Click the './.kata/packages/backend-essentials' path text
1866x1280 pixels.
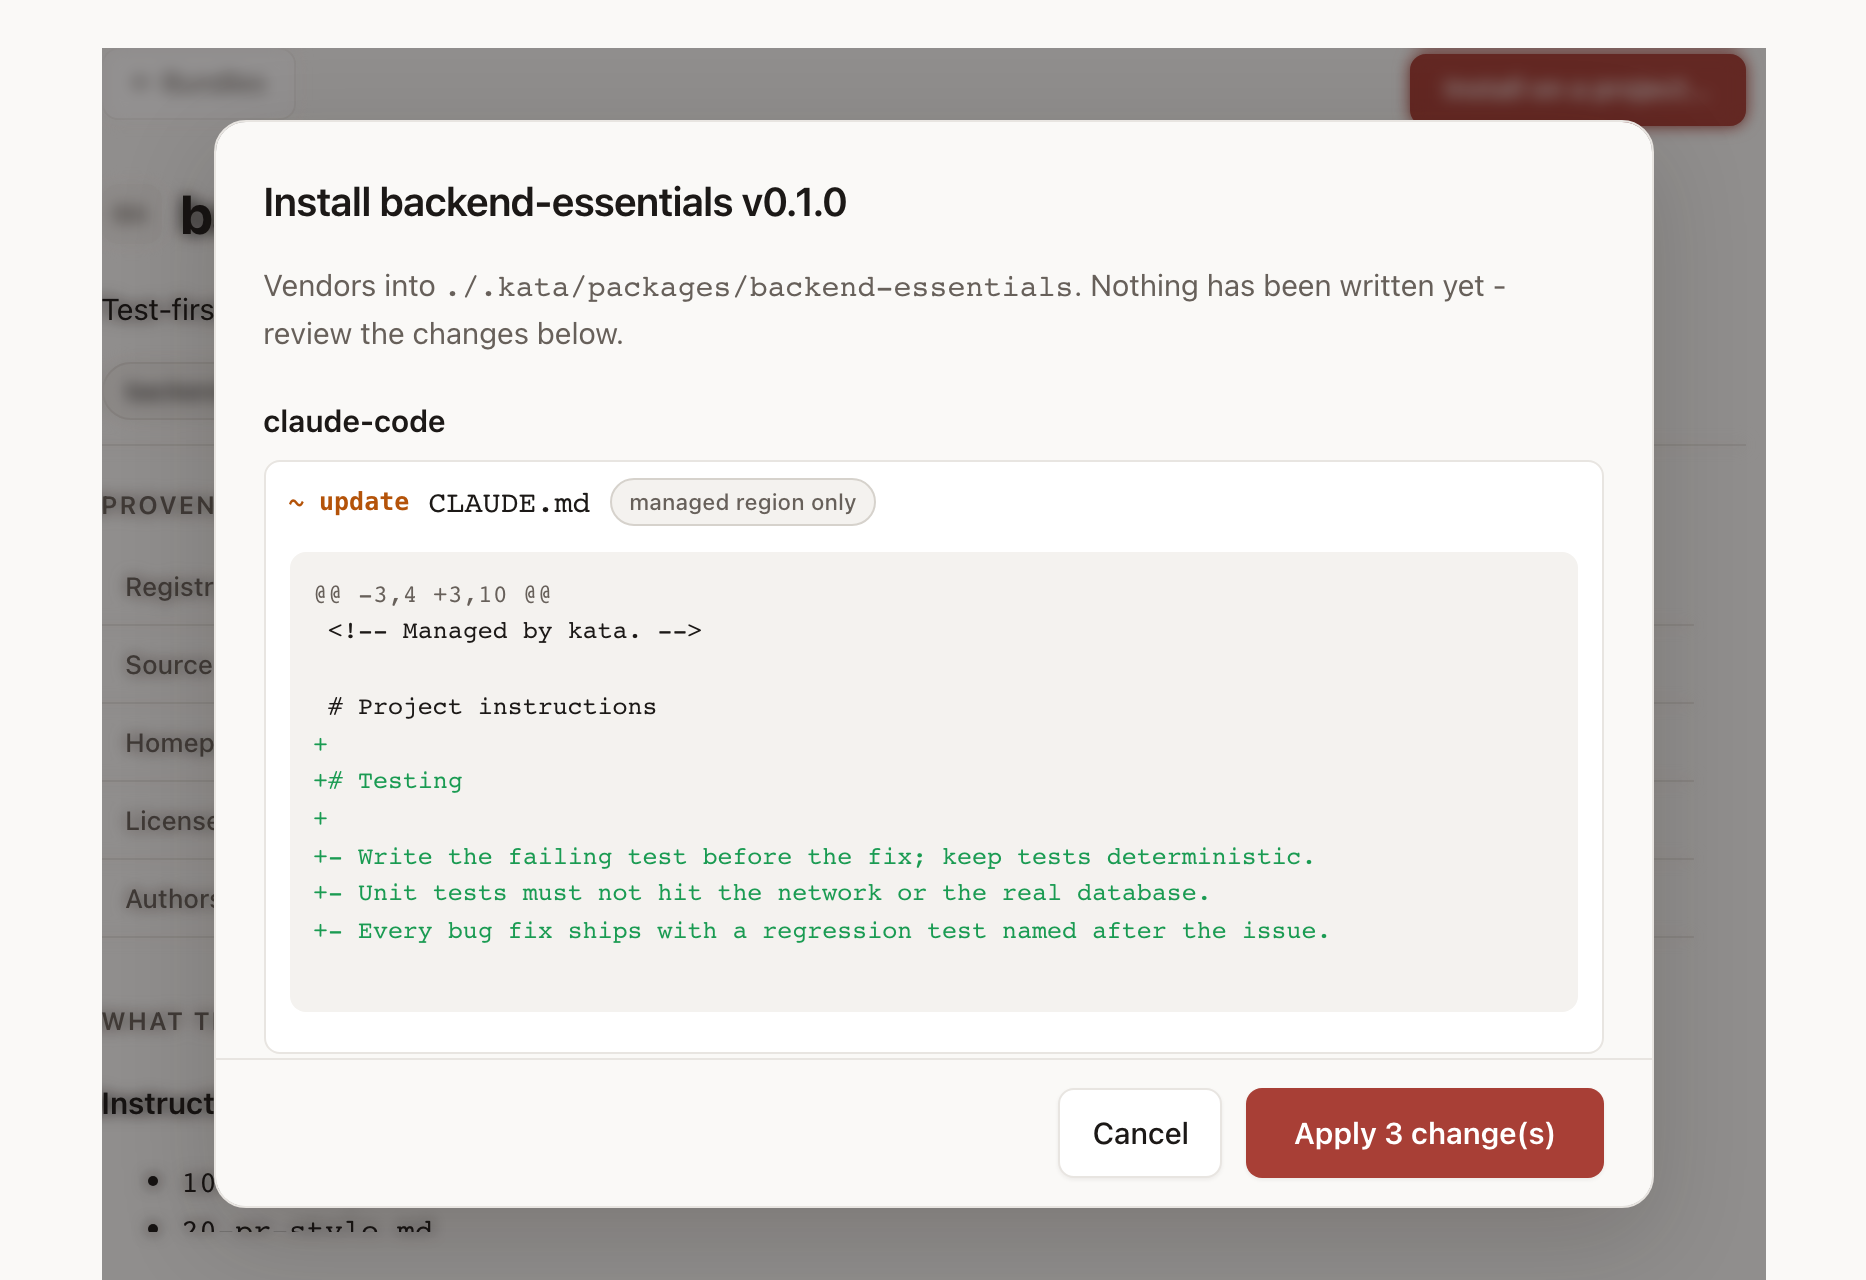[x=759, y=287]
